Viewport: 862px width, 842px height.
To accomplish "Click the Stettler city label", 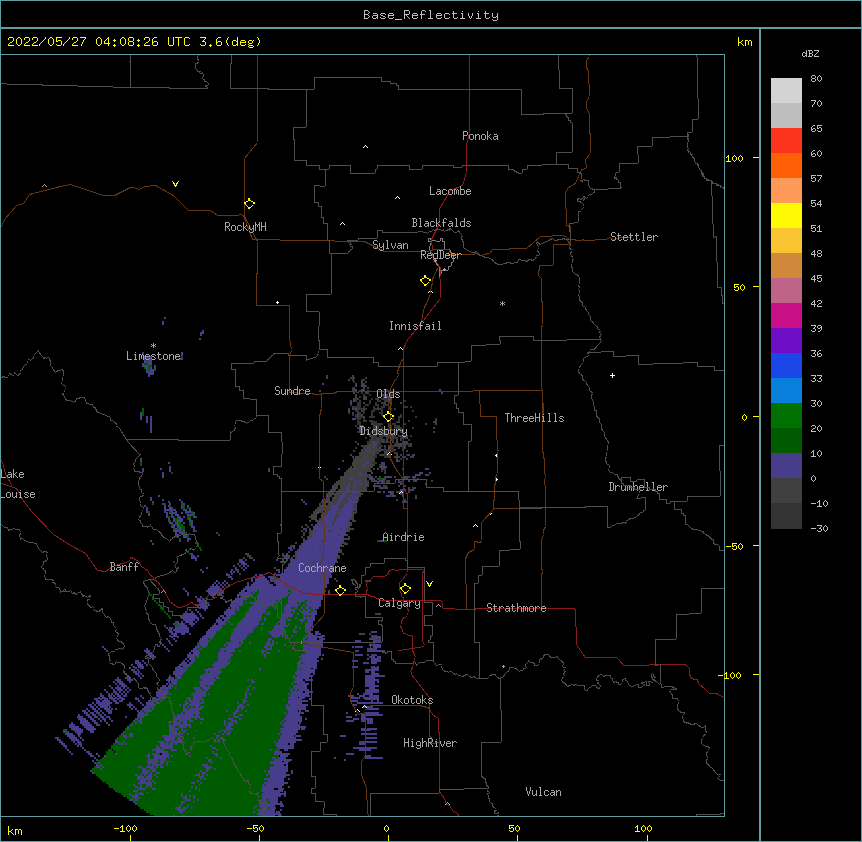I will (x=634, y=237).
